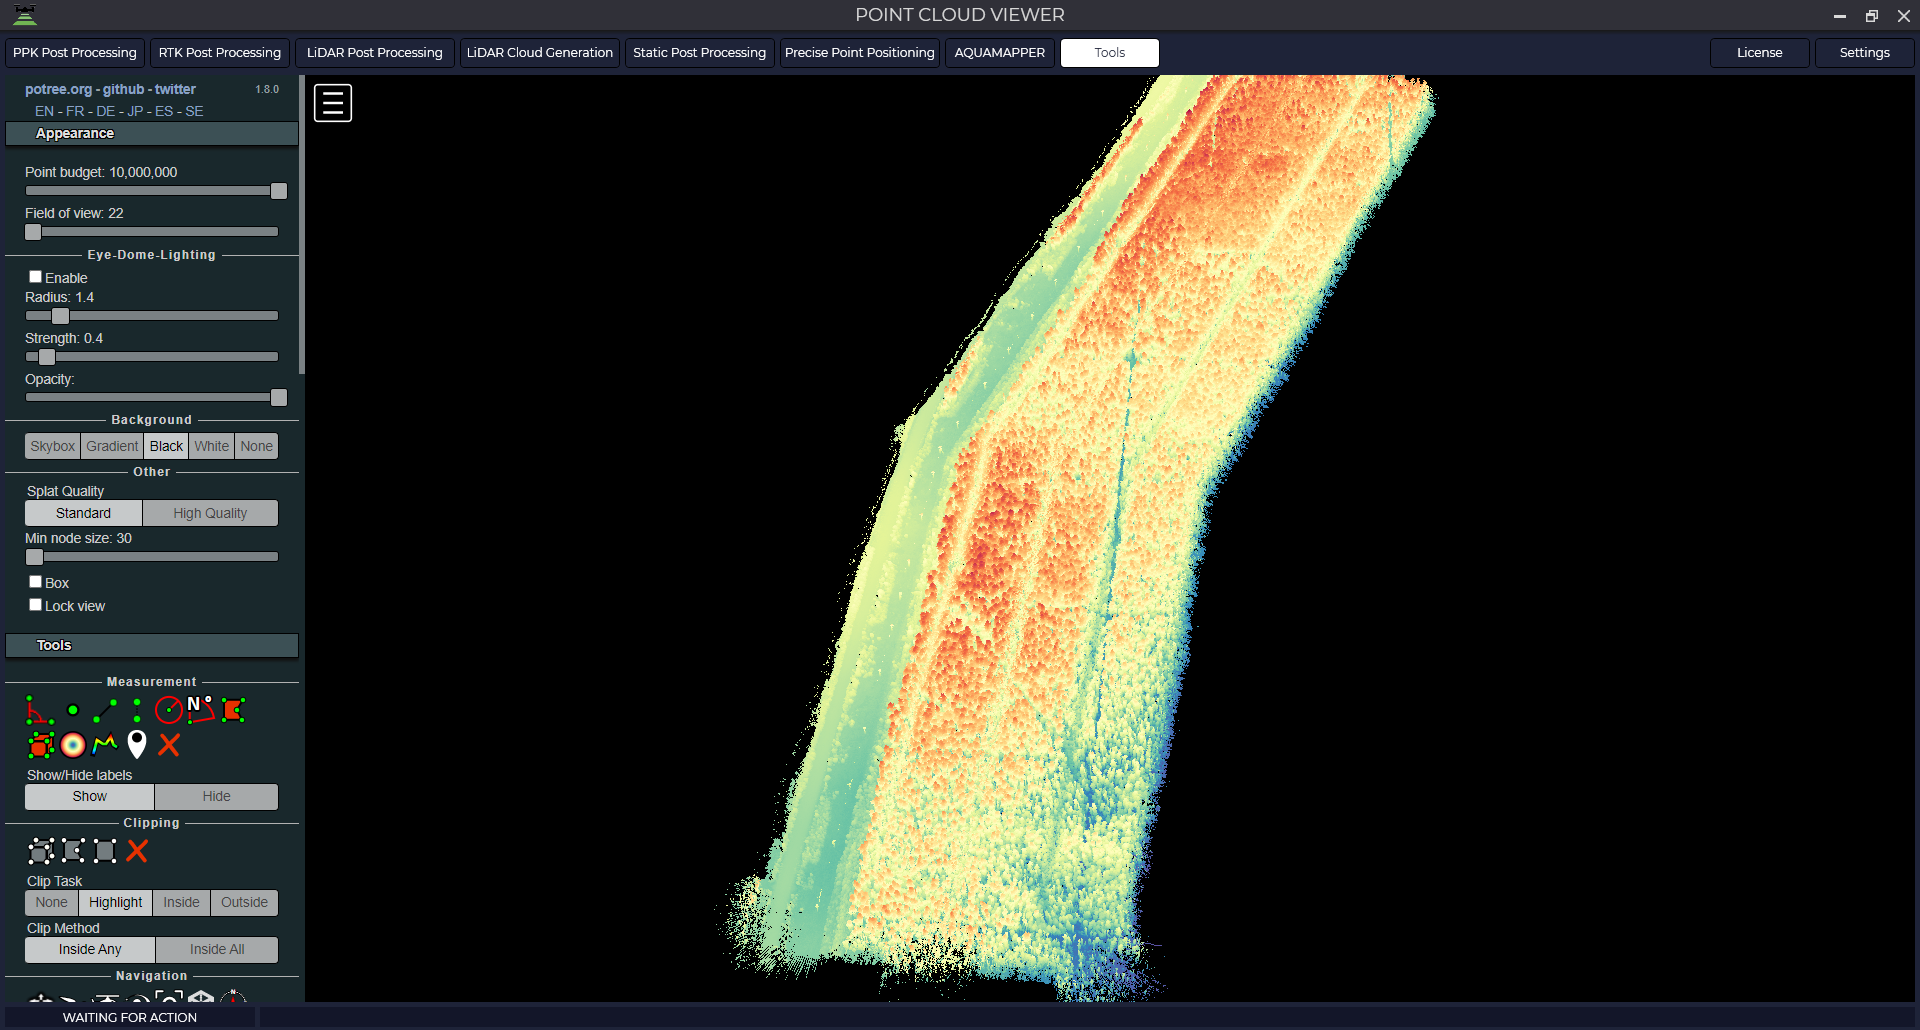1920x1030 pixels.
Task: Switch to the AQUAMAPPER tab
Action: click(1000, 53)
